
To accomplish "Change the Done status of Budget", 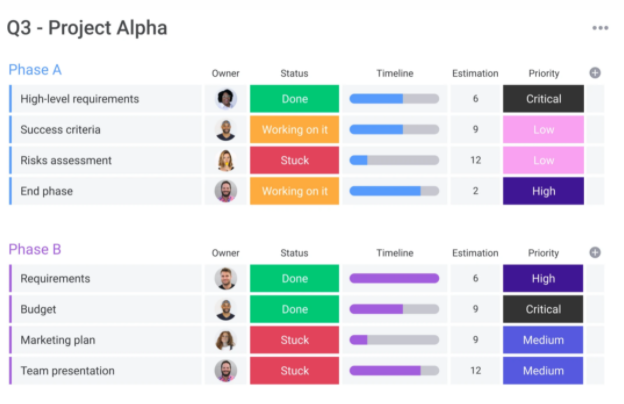I will tap(295, 310).
